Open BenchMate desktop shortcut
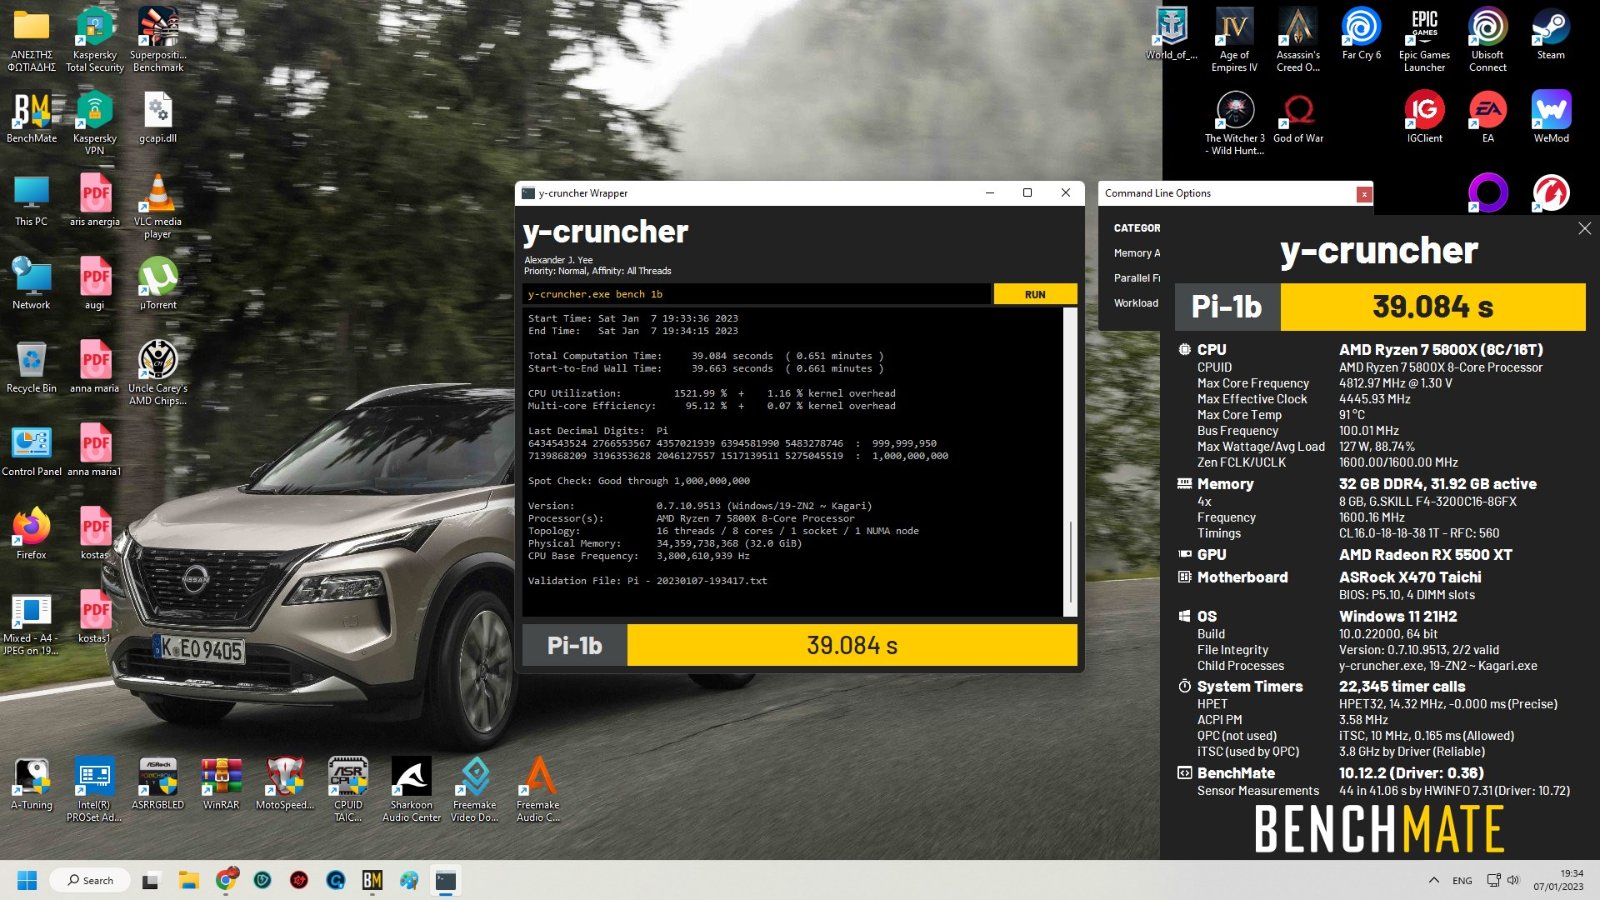The height and width of the screenshot is (900, 1600). tap(32, 117)
